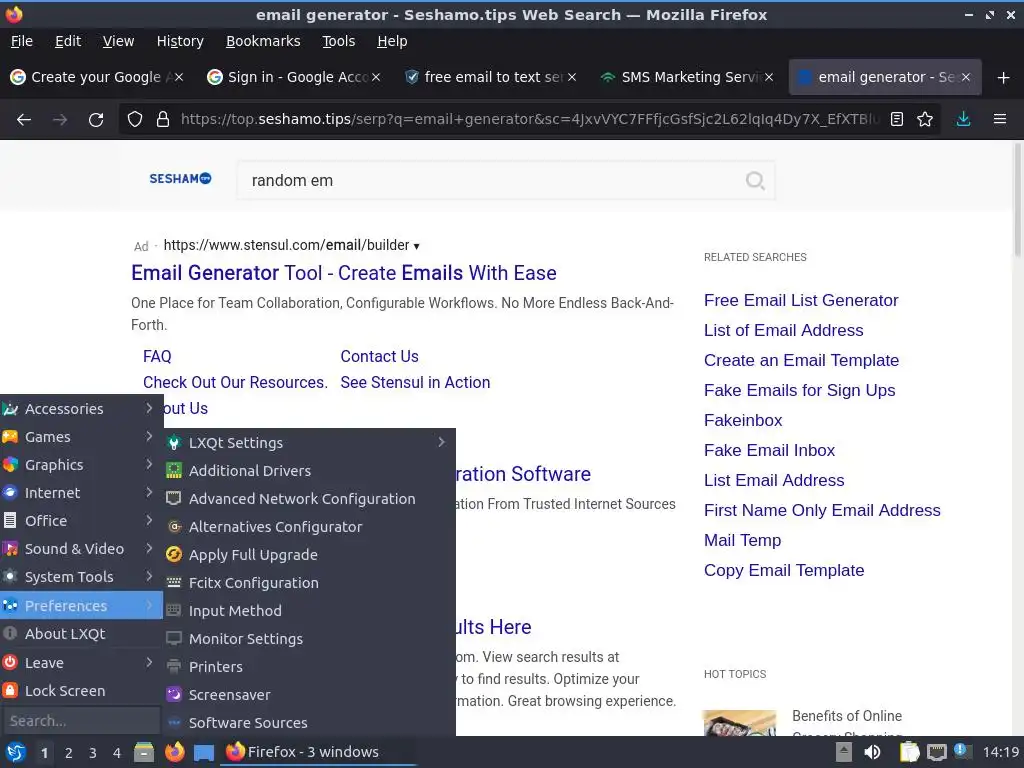Click the site security padlock icon
The height and width of the screenshot is (768, 1024).
tap(163, 120)
